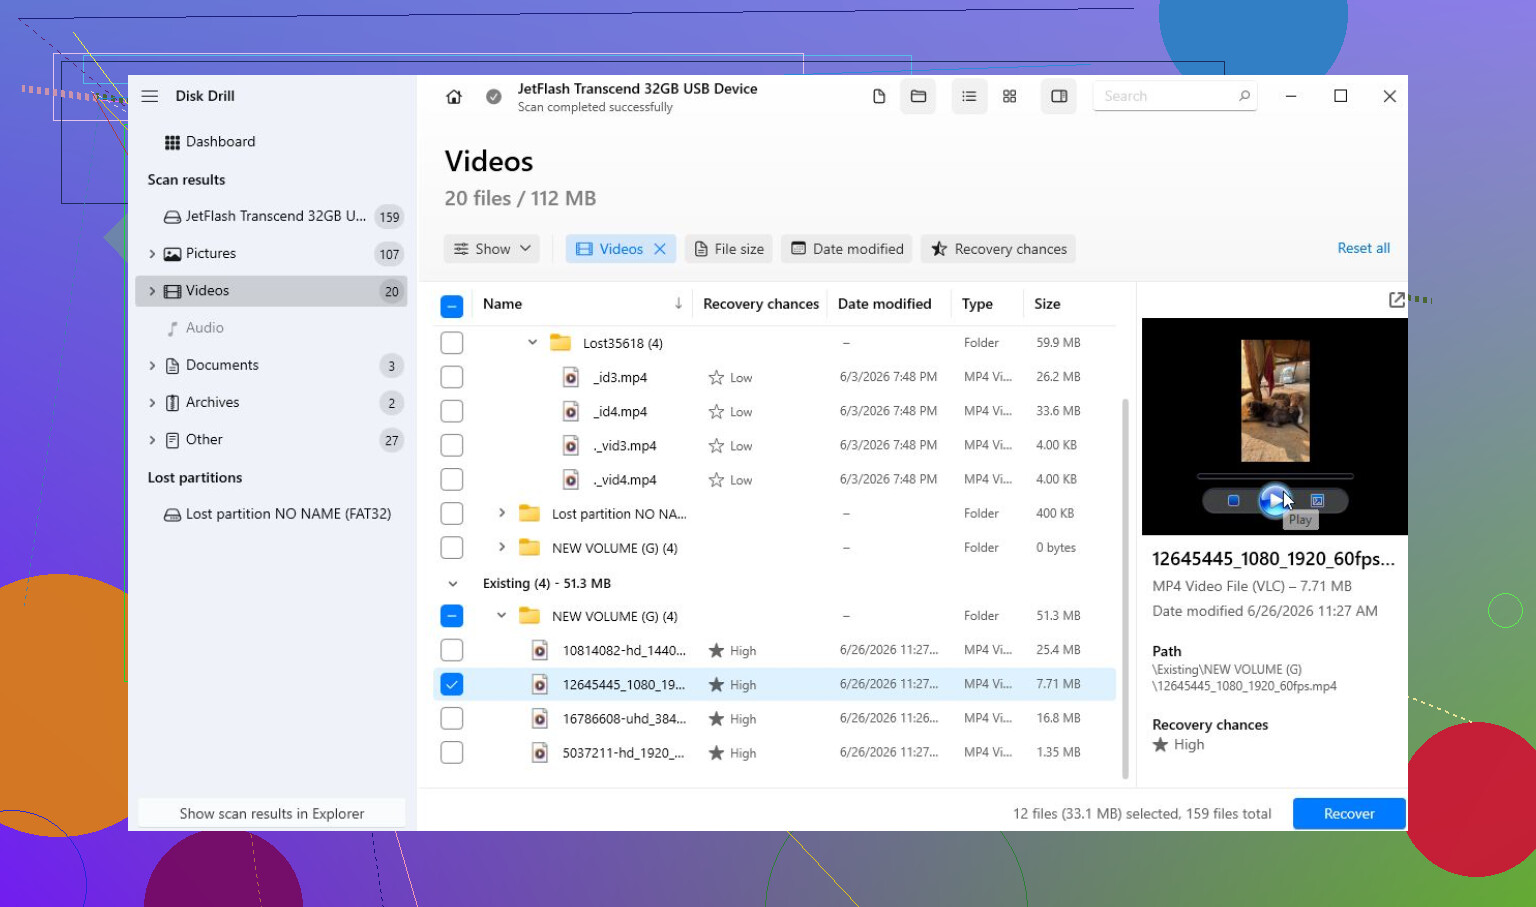1536x907 pixels.
Task: Expand the Other category chevron
Action: tap(152, 440)
